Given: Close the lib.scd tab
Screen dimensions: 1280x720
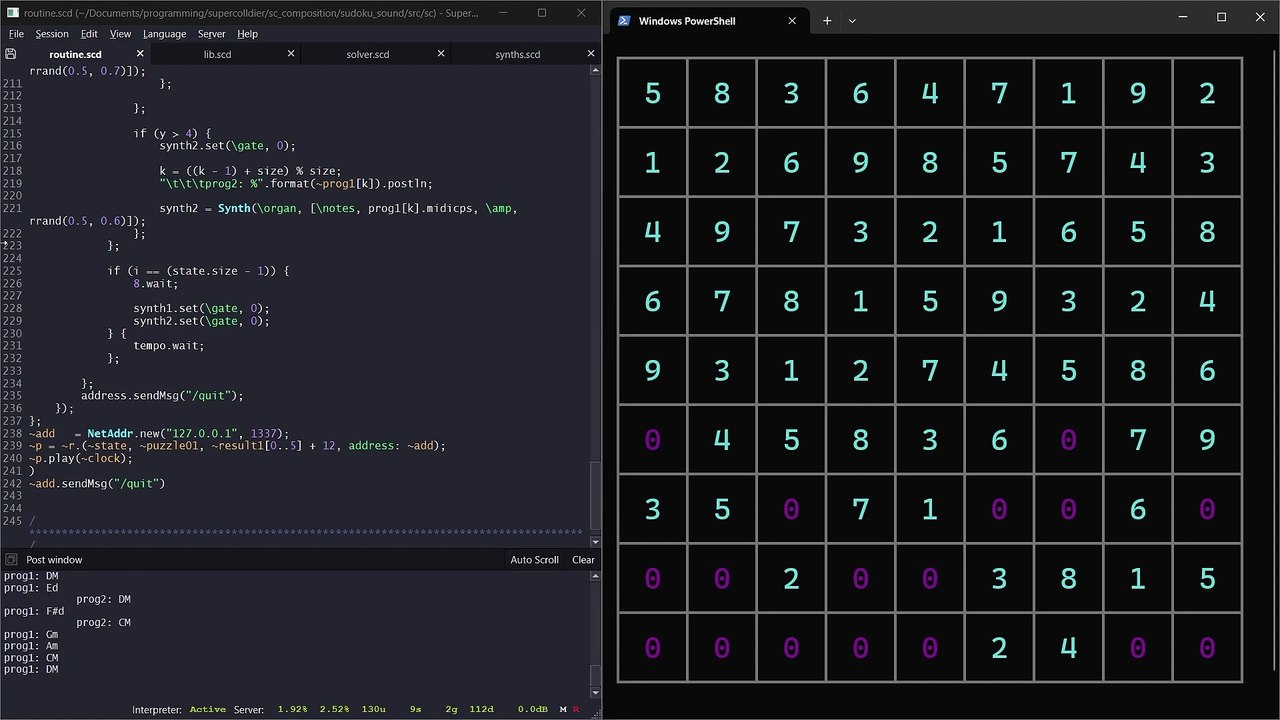Looking at the screenshot, I should (291, 54).
